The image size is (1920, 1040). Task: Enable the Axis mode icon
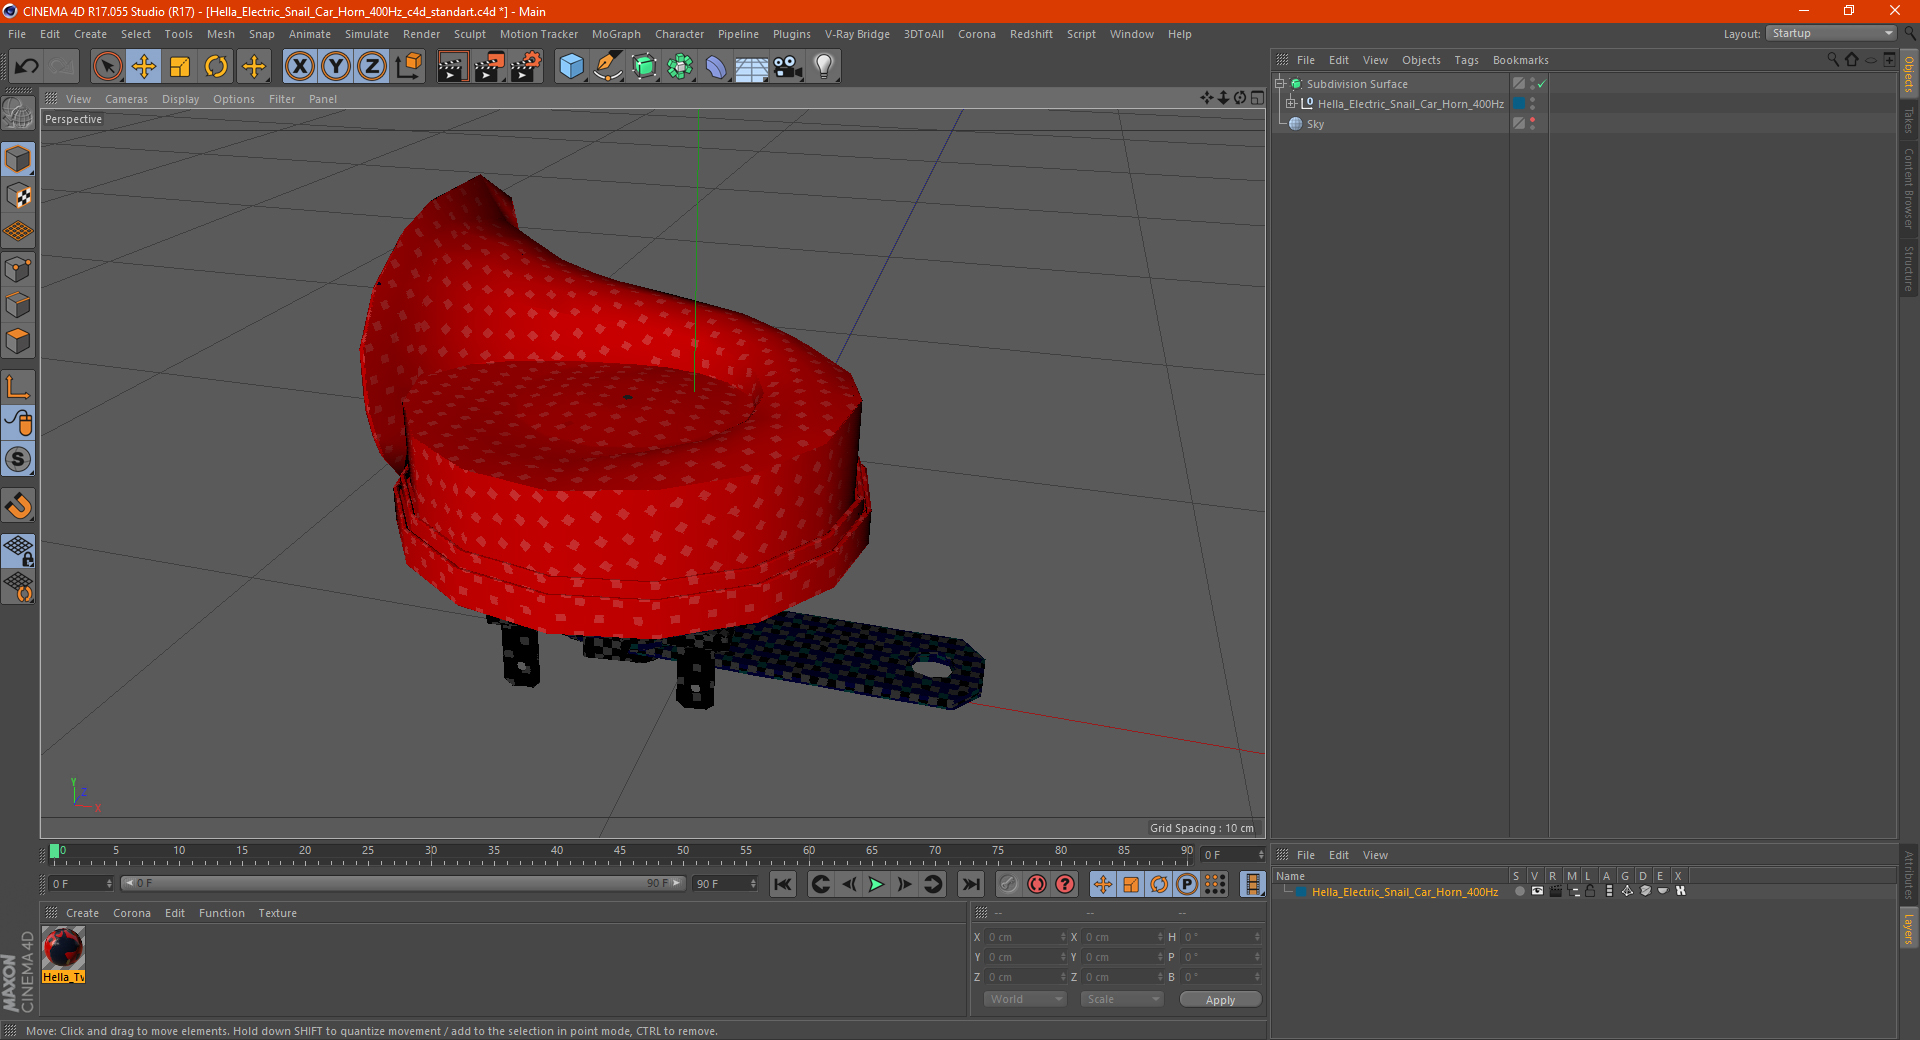pos(18,387)
